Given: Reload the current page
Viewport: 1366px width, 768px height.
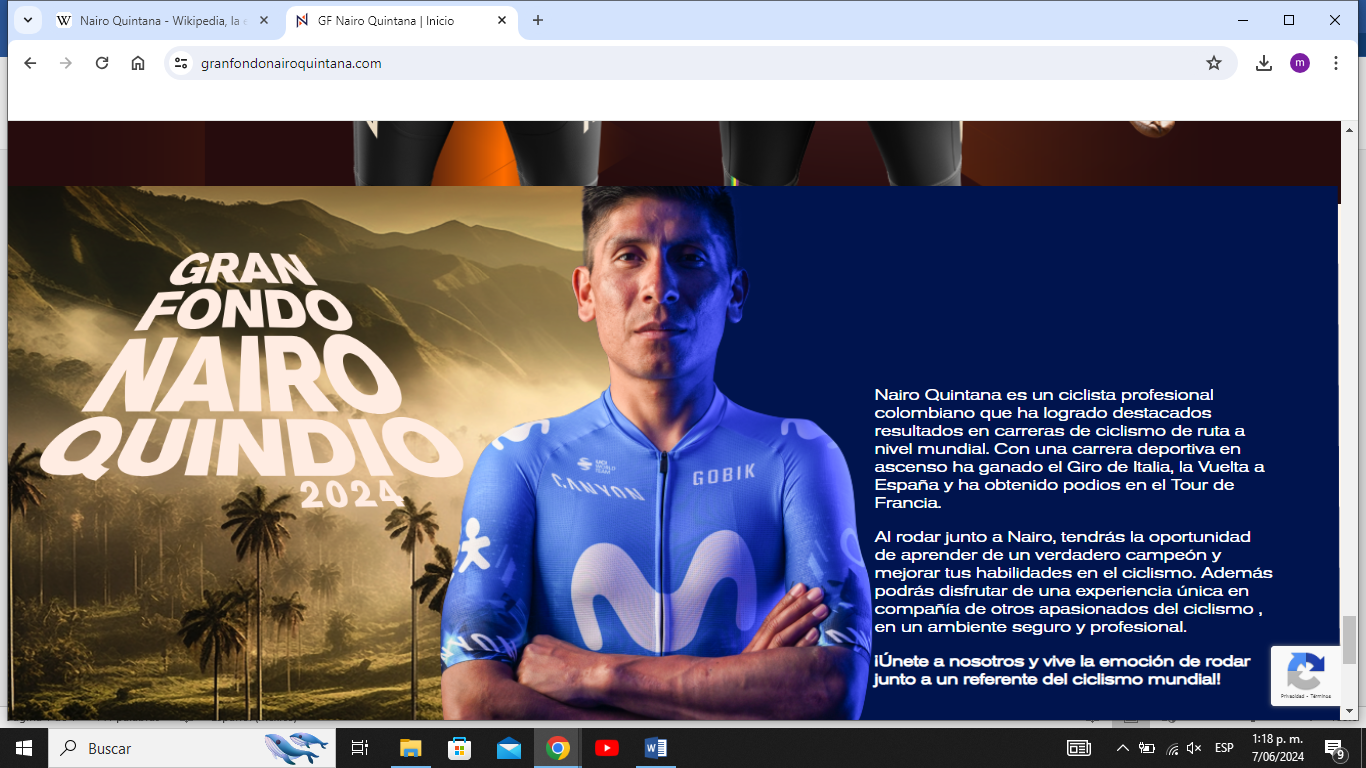Looking at the screenshot, I should [102, 63].
